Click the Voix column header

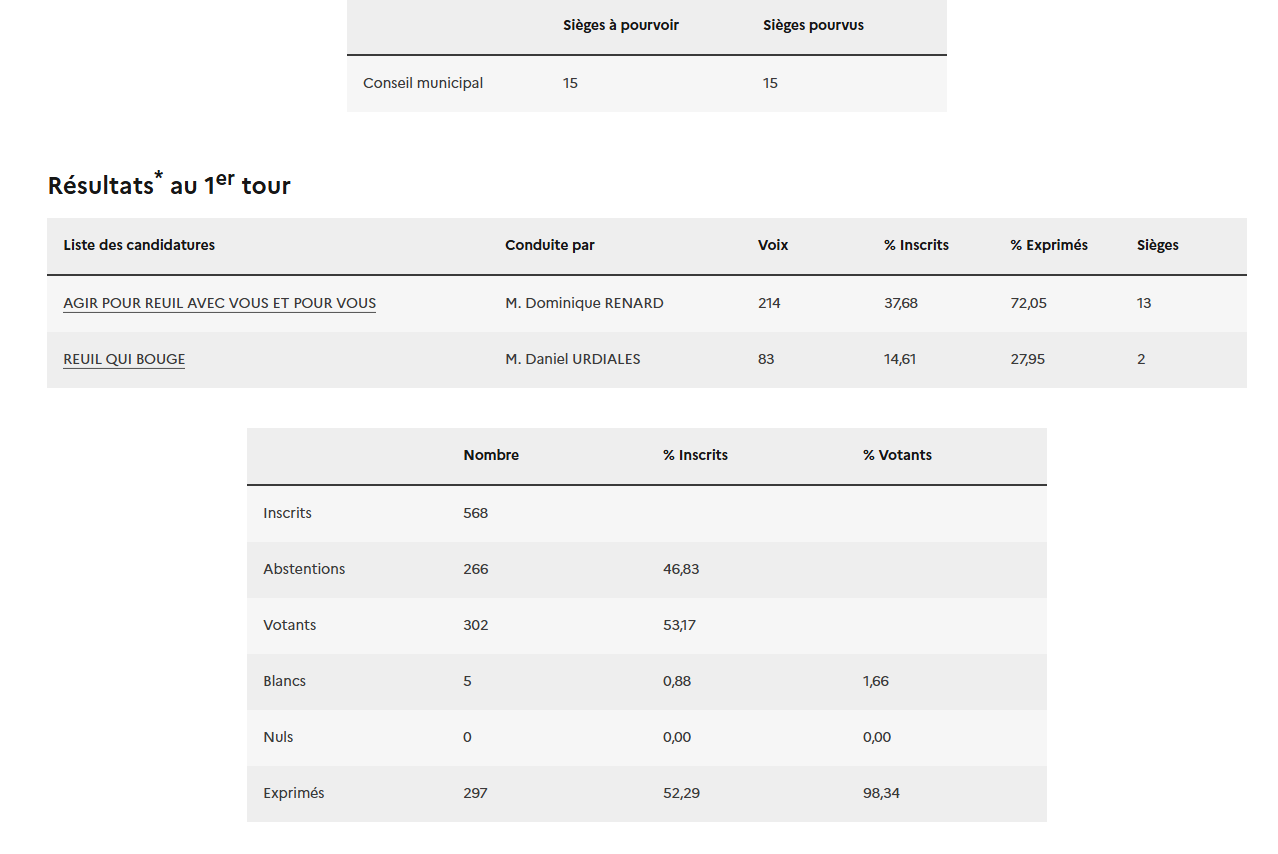[x=773, y=245]
